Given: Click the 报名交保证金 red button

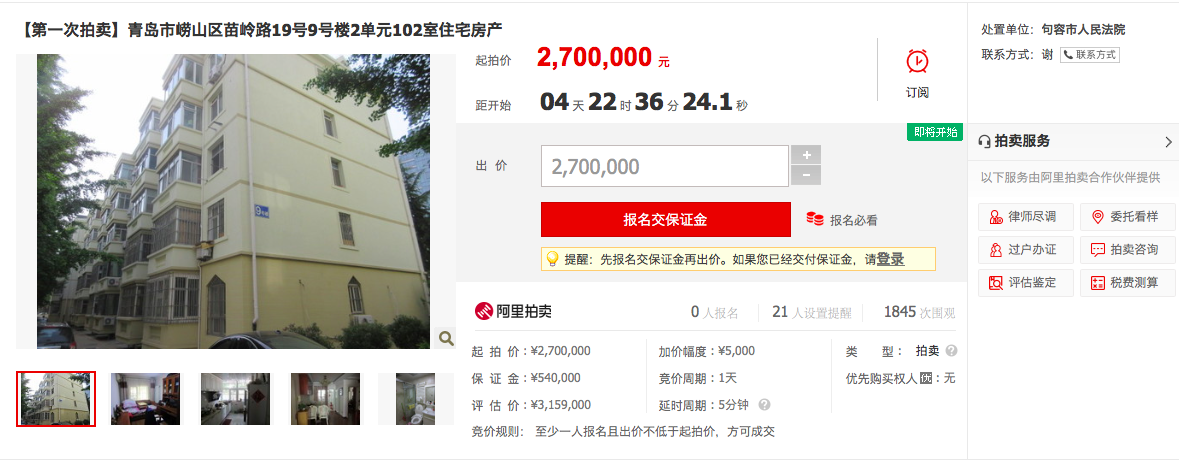Looking at the screenshot, I should [x=665, y=220].
